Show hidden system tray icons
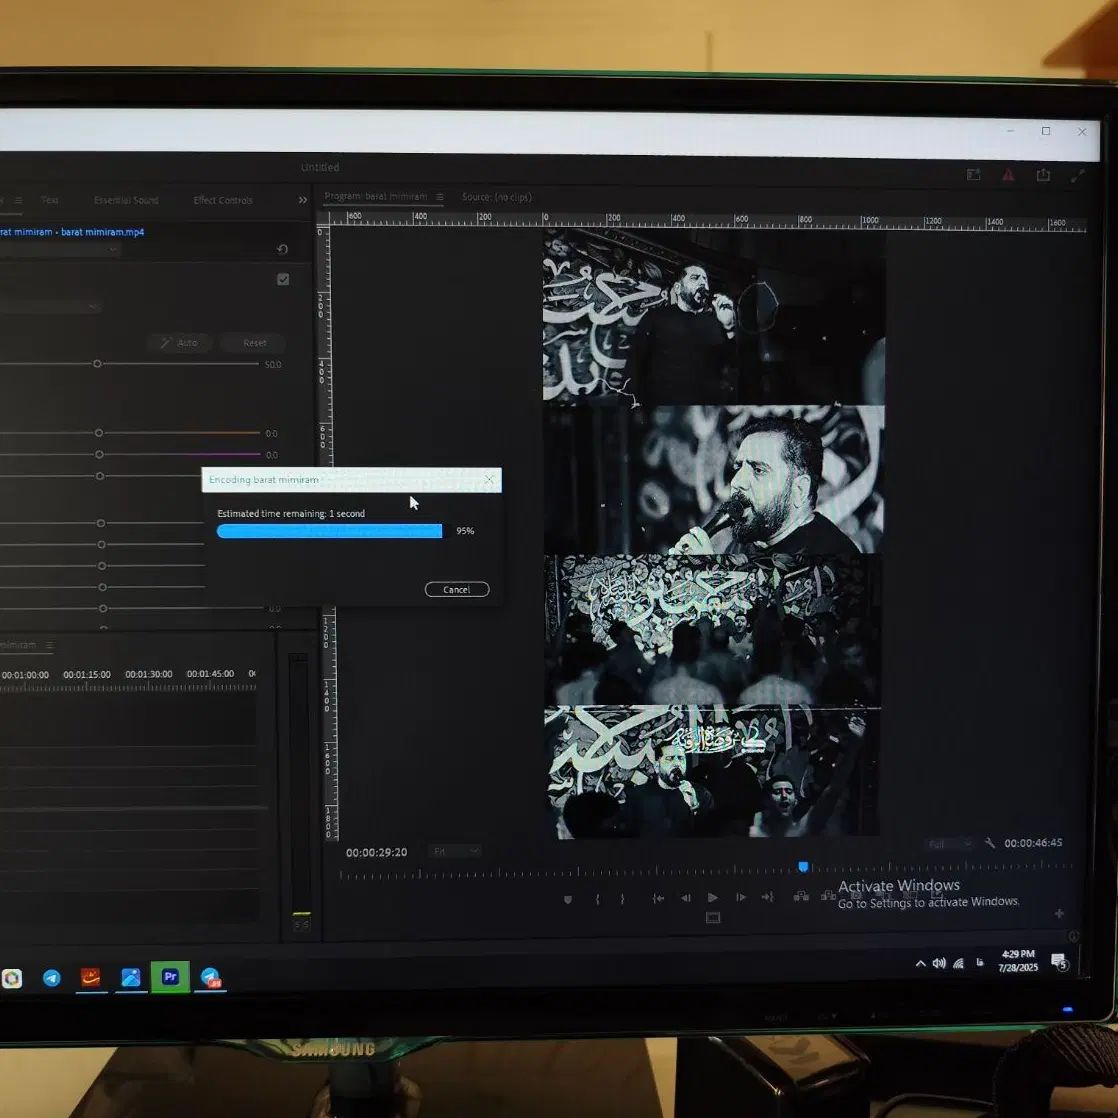The height and width of the screenshot is (1118, 1118). 920,963
